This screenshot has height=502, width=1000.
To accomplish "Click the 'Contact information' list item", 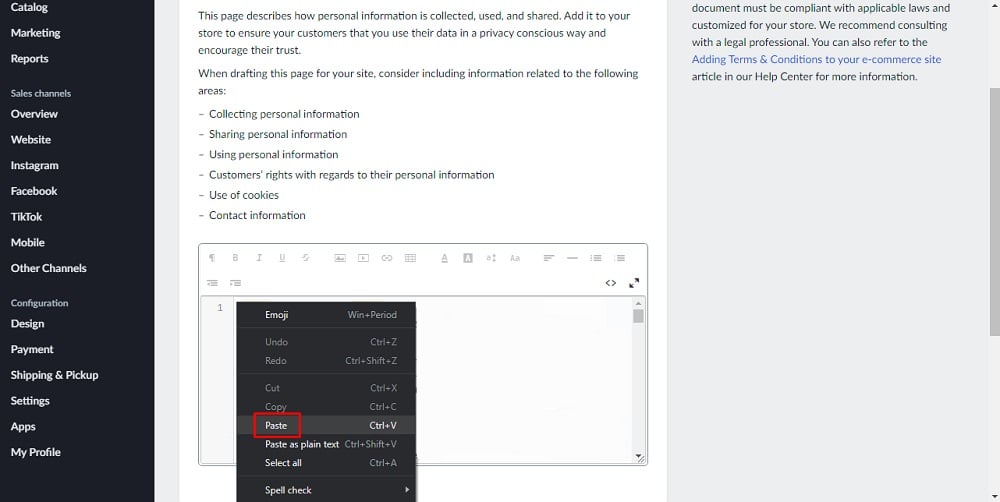I will (x=257, y=216).
